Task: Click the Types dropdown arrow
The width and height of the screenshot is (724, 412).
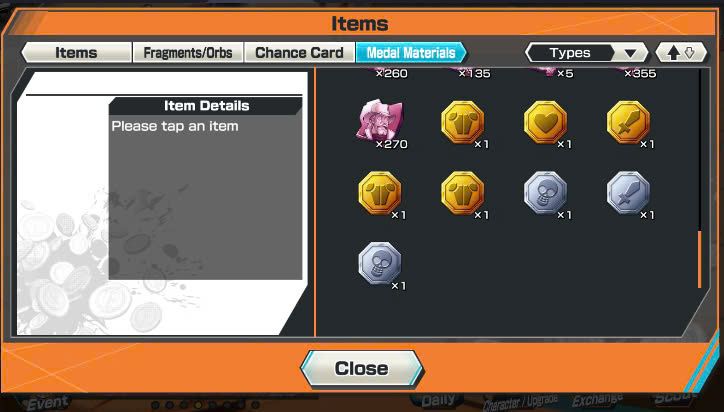Action: tap(630, 53)
